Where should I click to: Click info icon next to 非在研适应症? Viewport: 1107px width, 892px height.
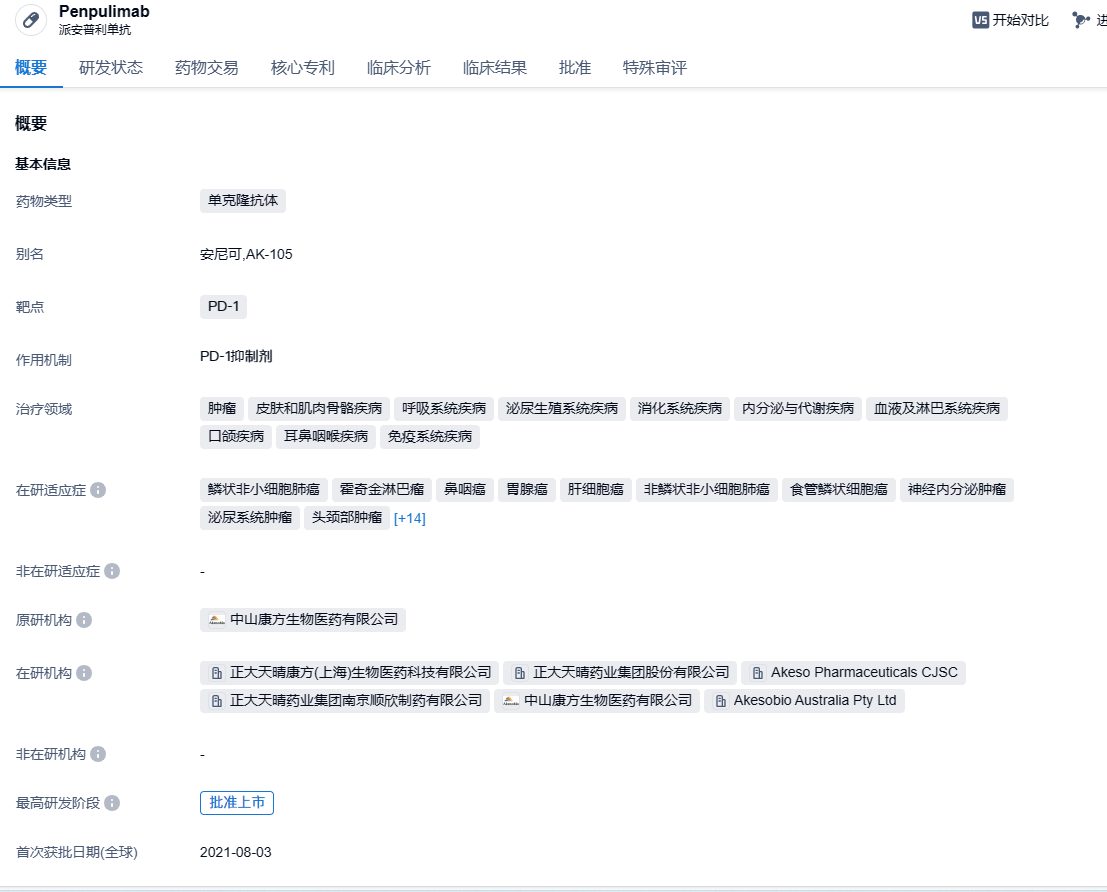coord(112,571)
